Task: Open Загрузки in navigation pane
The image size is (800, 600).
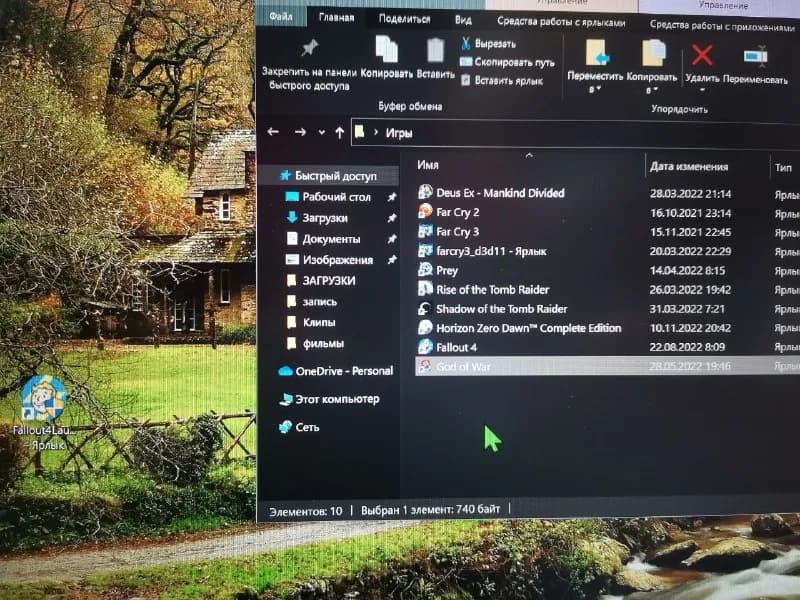Action: tap(324, 218)
